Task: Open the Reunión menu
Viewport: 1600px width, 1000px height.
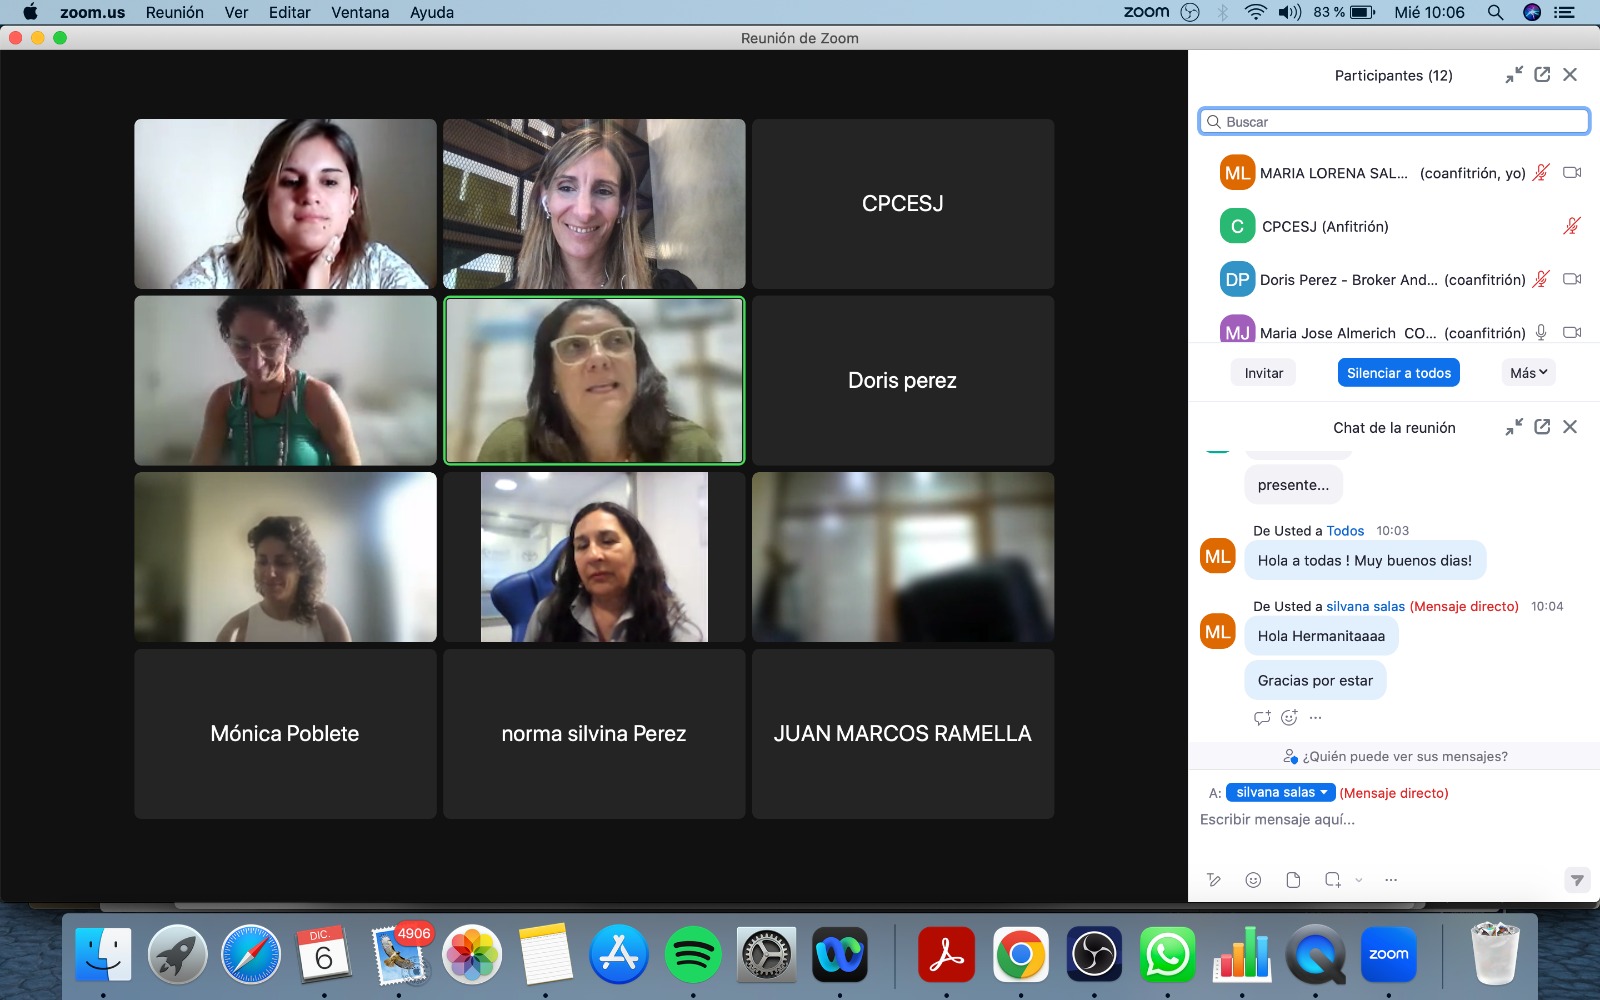Action: [x=174, y=12]
